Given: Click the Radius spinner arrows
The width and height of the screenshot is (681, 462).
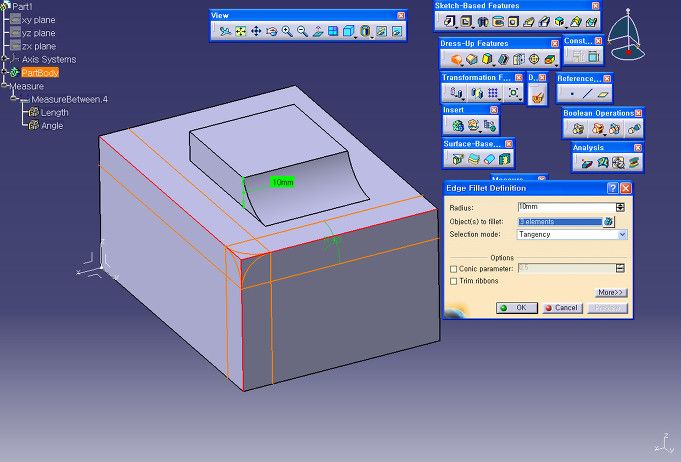Looking at the screenshot, I should 620,208.
